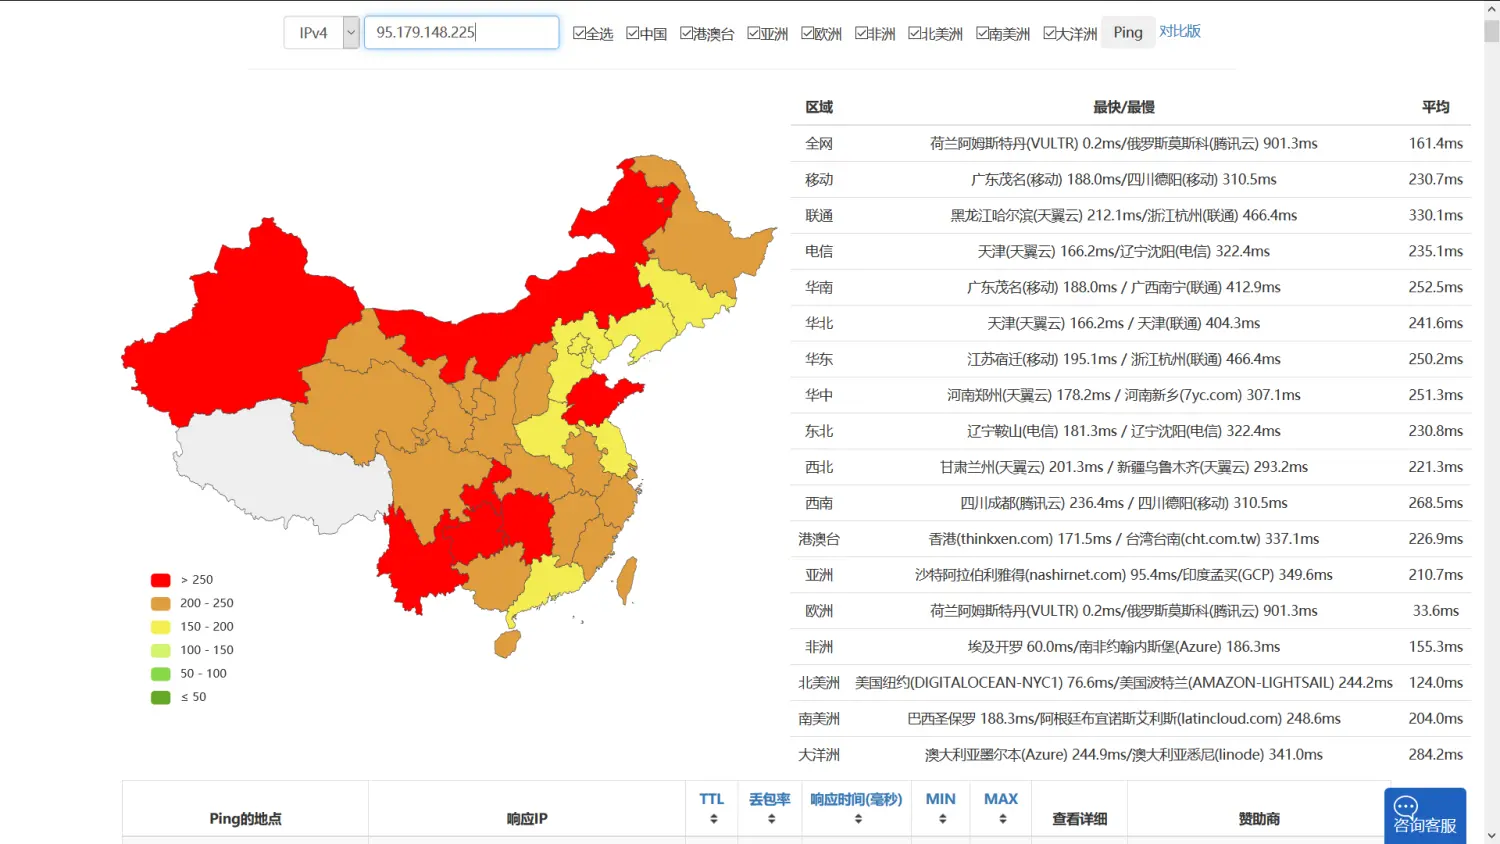This screenshot has width=1500, height=844.
Task: Click the yellow 150 - 200 legend marker
Action: point(160,627)
